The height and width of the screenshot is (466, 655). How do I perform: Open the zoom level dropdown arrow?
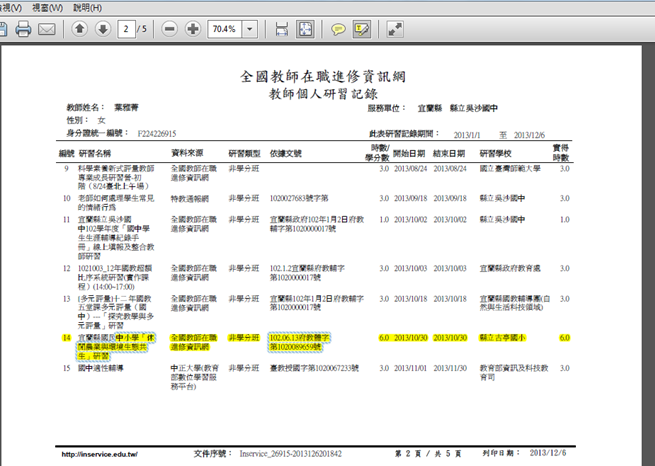(x=249, y=29)
